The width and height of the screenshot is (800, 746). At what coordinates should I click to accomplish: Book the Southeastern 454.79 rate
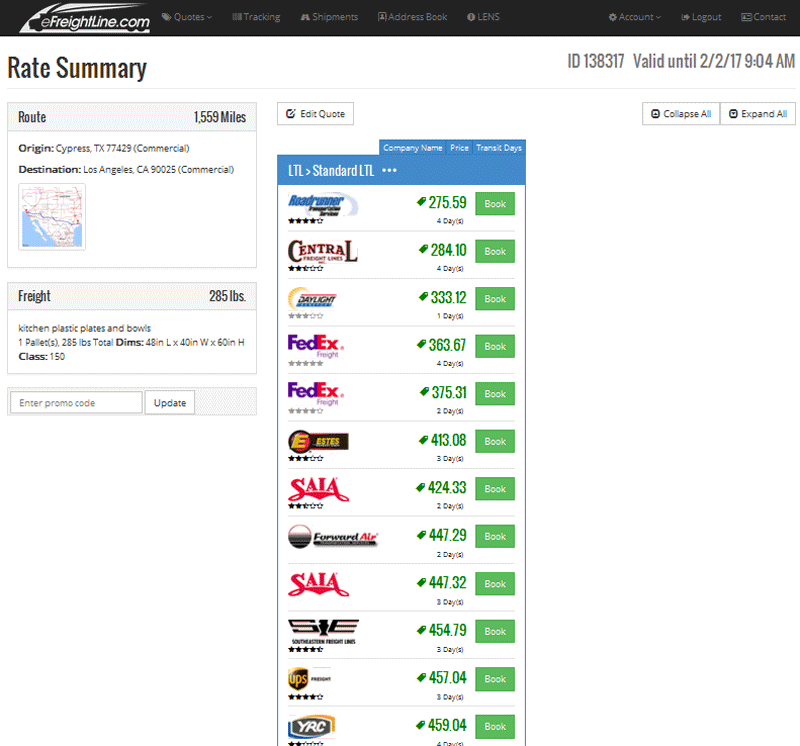point(495,631)
